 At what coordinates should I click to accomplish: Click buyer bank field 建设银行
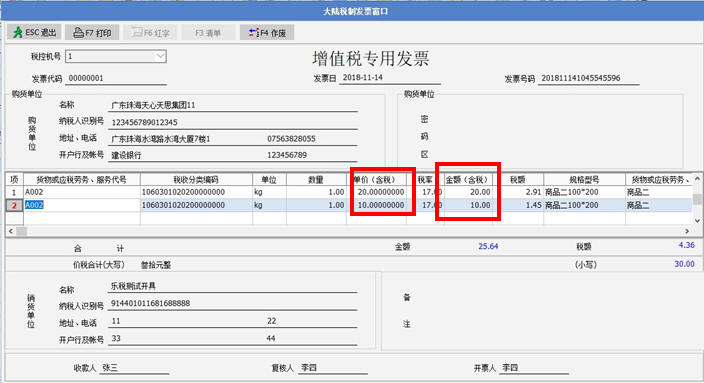coord(126,155)
